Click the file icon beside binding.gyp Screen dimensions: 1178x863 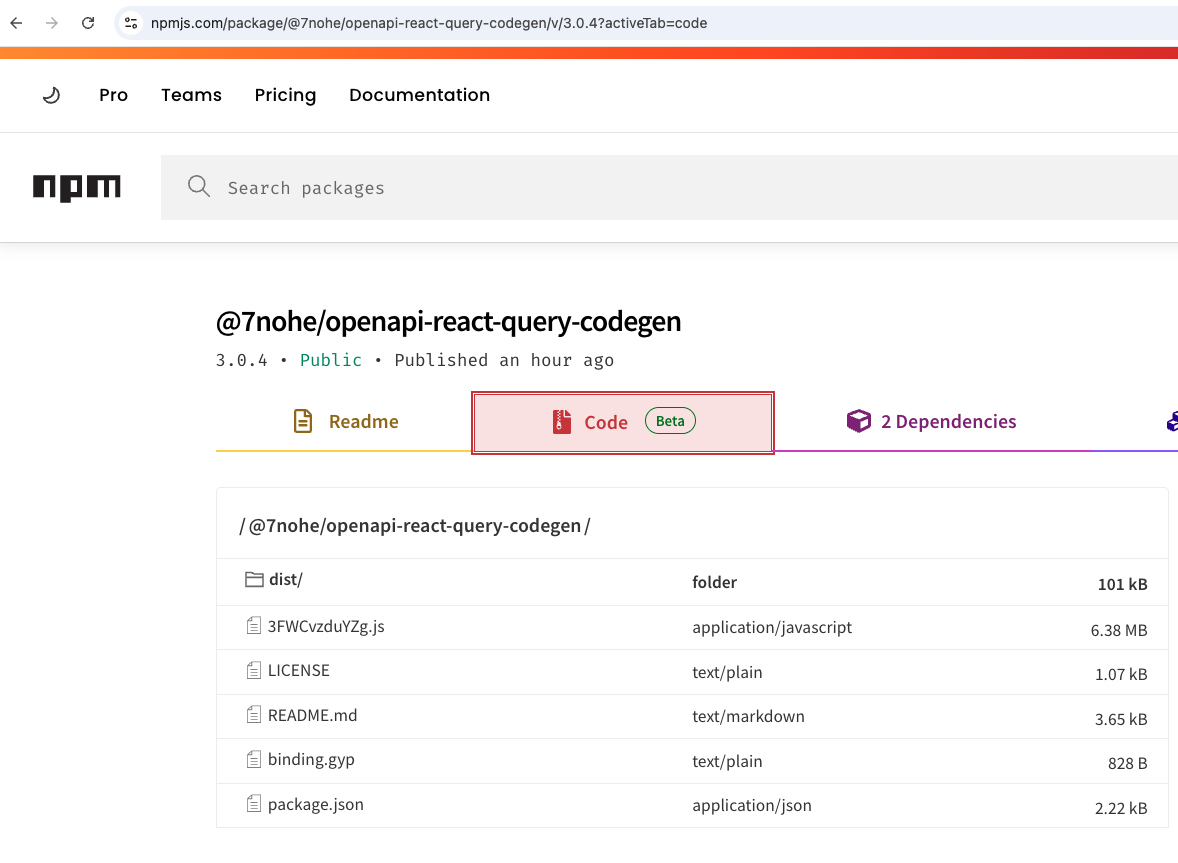(254, 759)
